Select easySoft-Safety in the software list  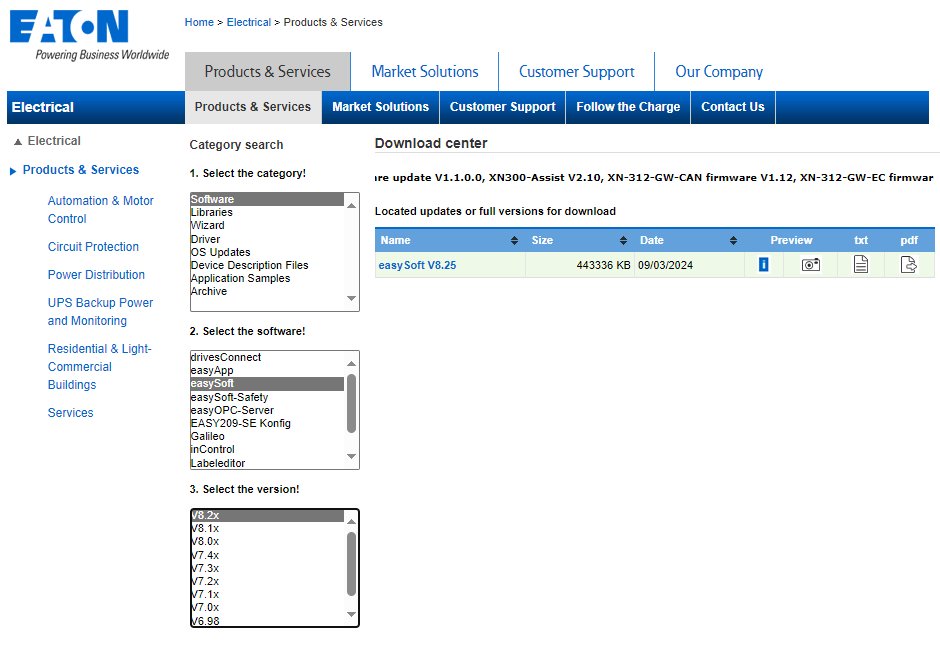(230, 396)
